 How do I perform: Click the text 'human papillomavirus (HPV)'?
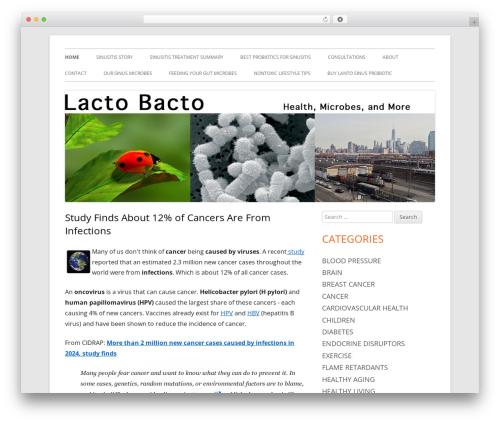(x=109, y=303)
